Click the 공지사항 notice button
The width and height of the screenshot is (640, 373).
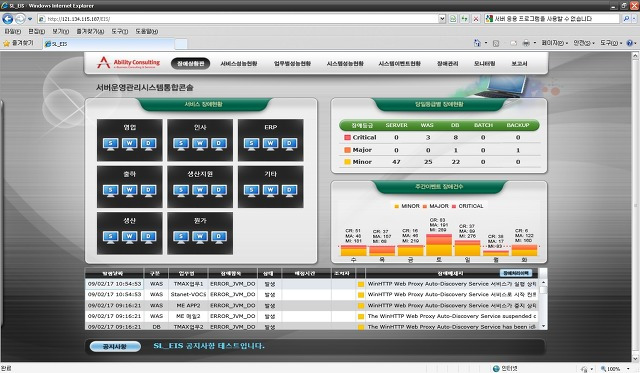coord(115,346)
